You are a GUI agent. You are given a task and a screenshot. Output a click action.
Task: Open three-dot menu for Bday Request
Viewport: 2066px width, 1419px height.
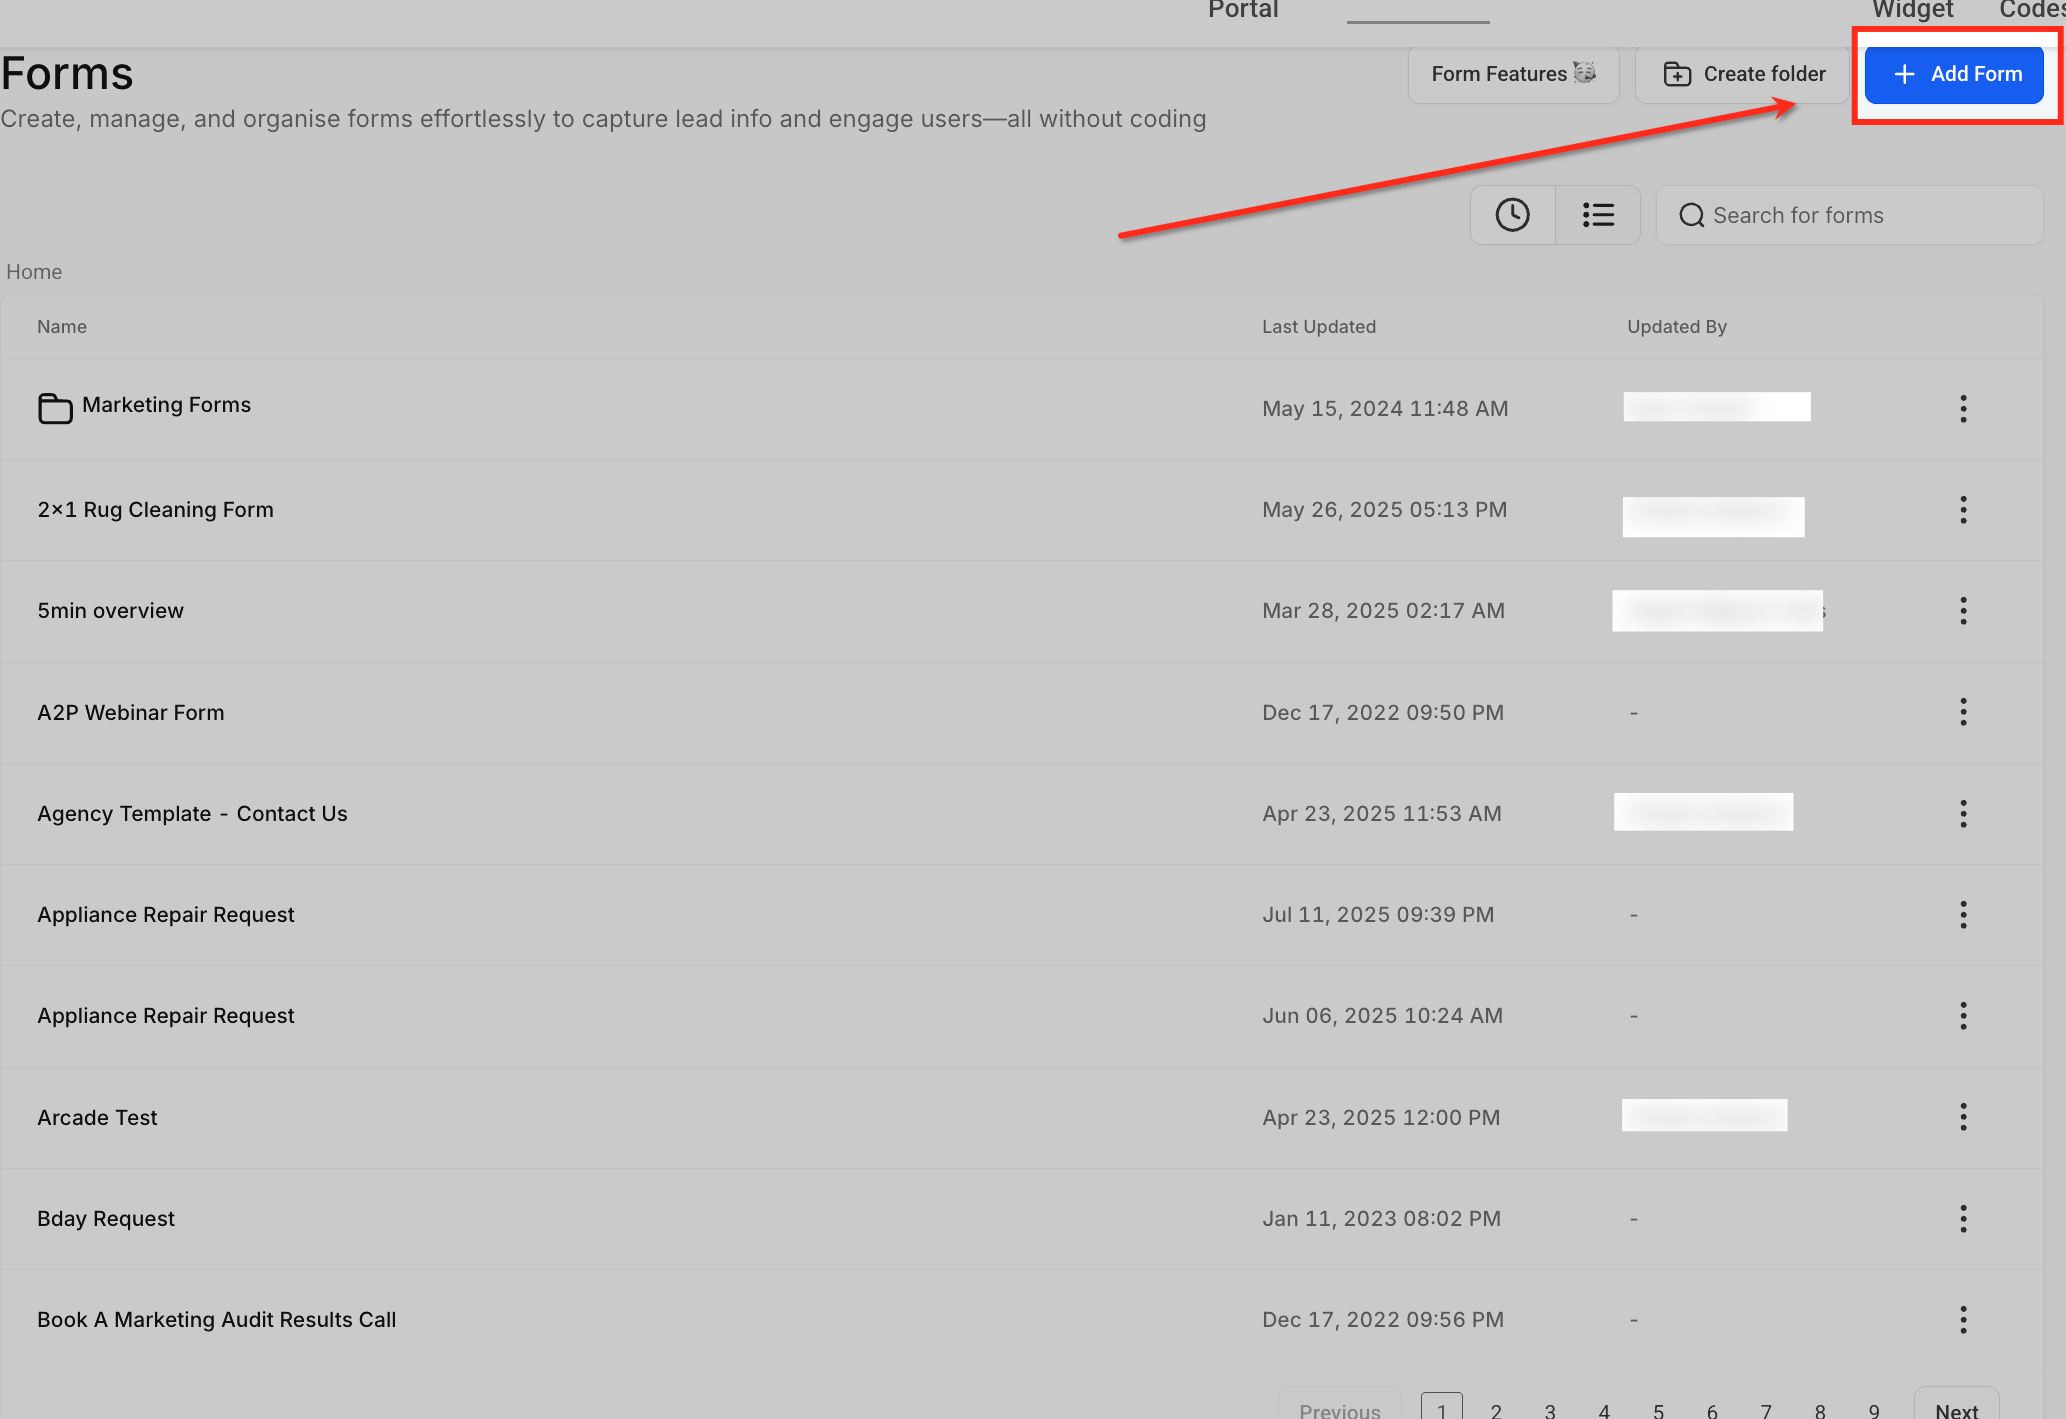click(x=1963, y=1218)
